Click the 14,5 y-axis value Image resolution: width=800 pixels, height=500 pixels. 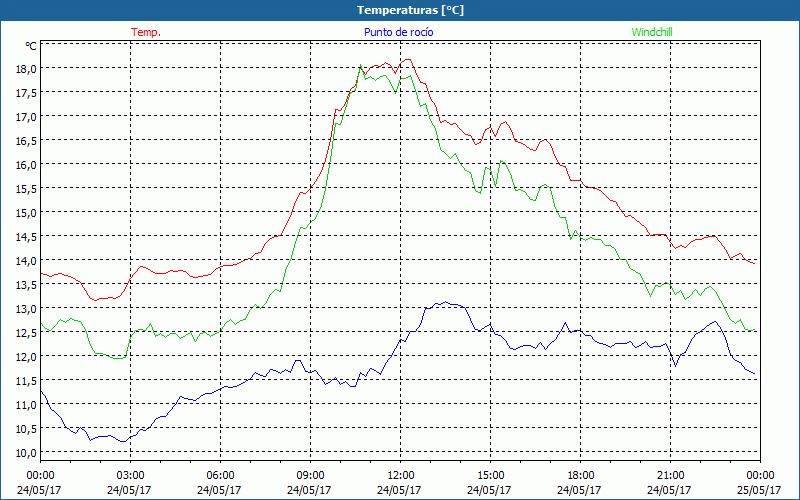[x=27, y=236]
